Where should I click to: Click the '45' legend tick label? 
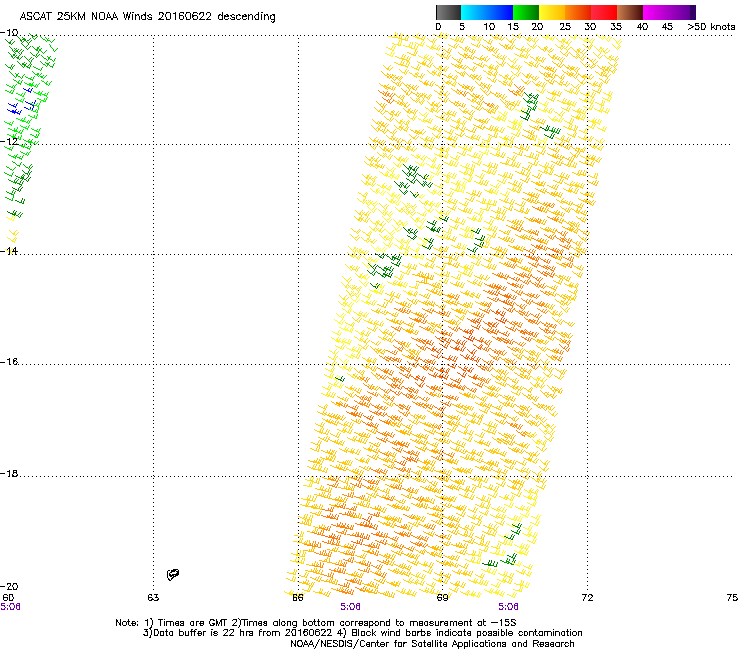pos(667,27)
